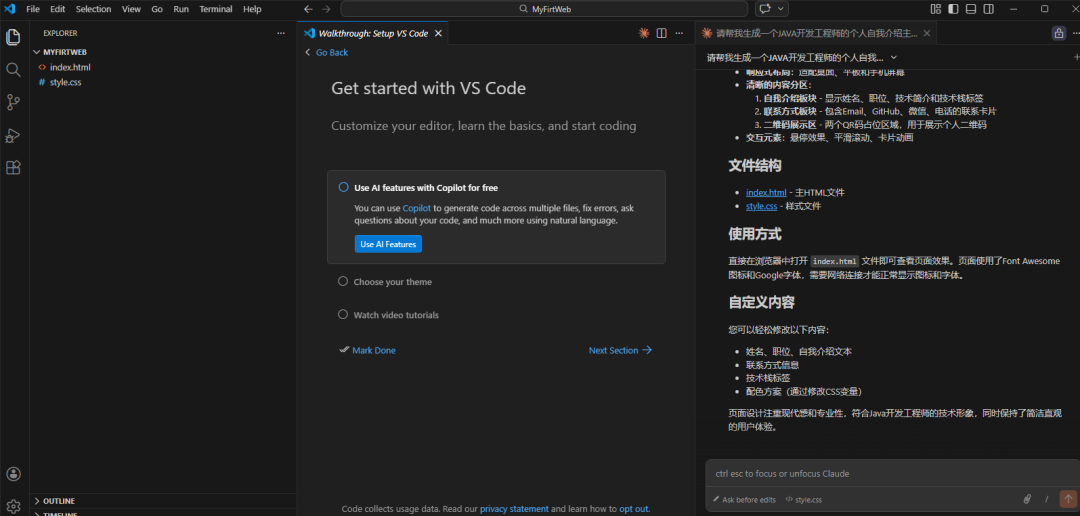
Task: Open the Selection menu
Action: coord(93,9)
